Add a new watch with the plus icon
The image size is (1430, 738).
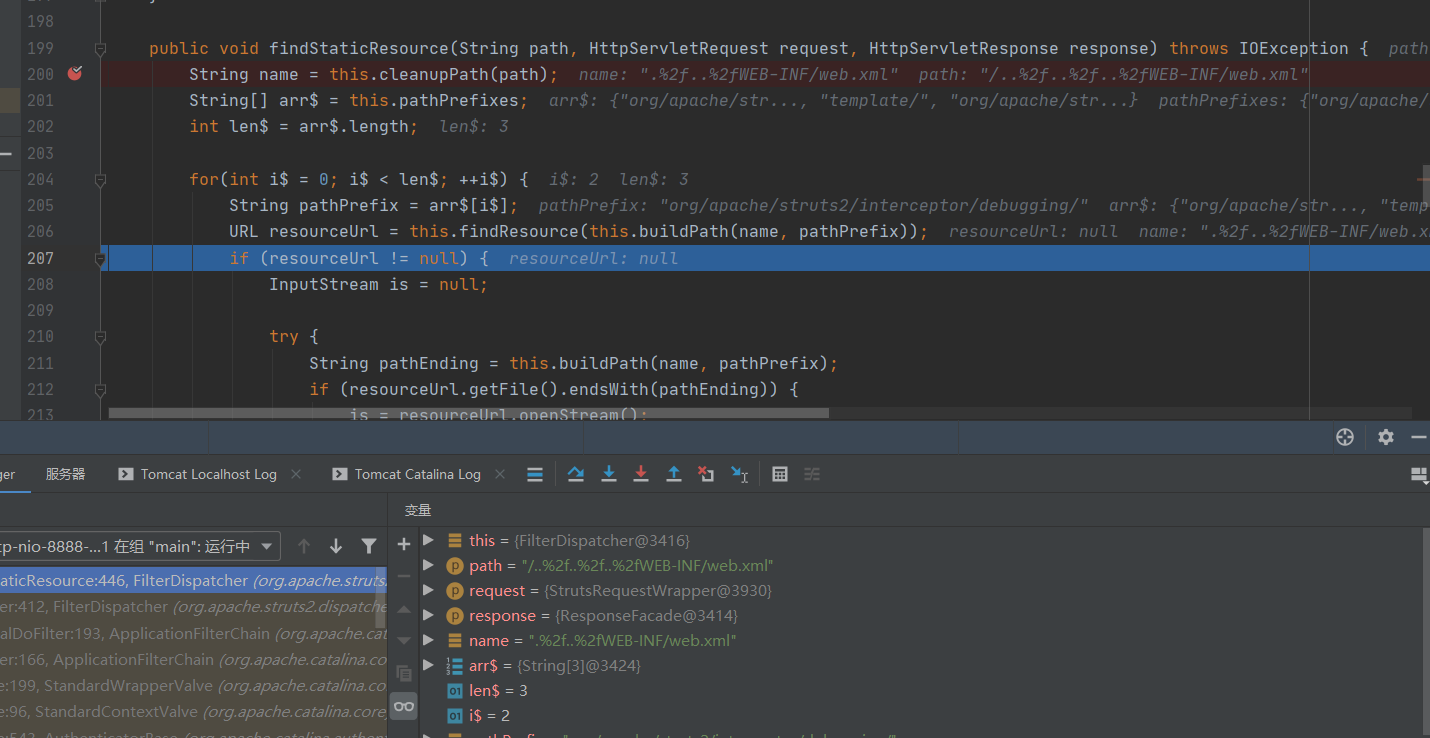click(404, 544)
